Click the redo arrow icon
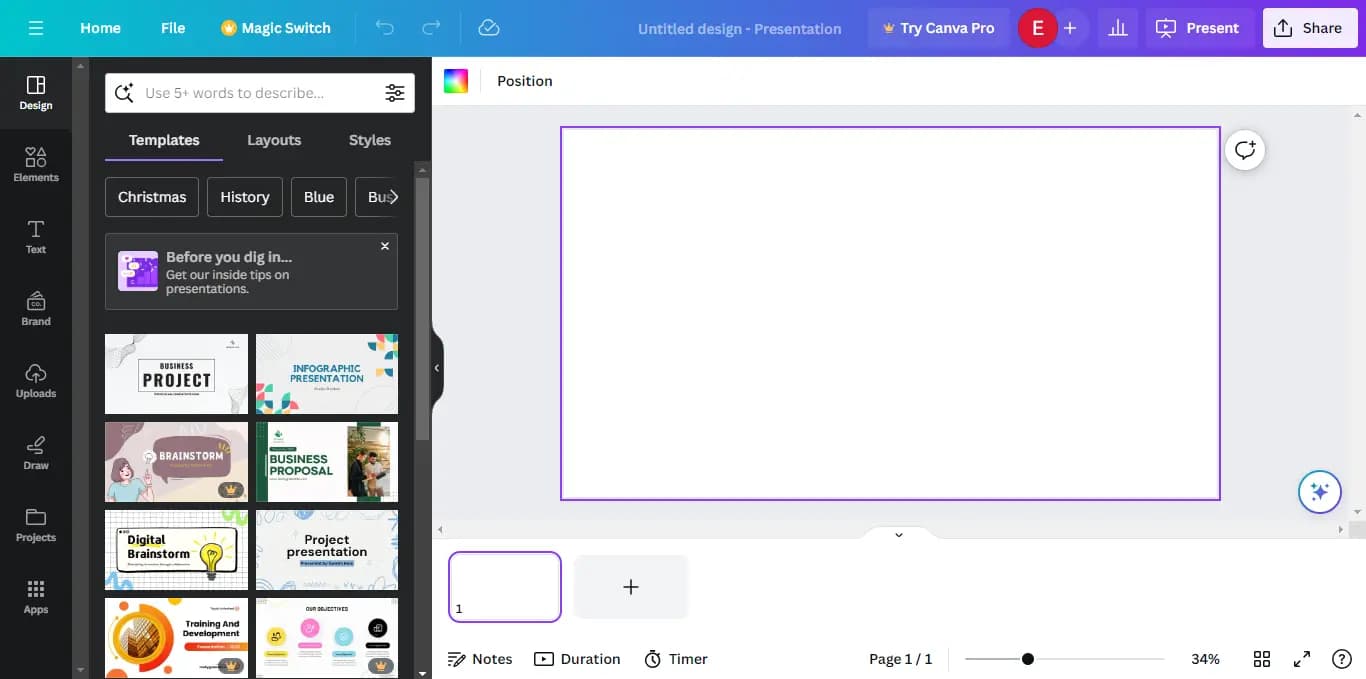 pyautogui.click(x=431, y=28)
